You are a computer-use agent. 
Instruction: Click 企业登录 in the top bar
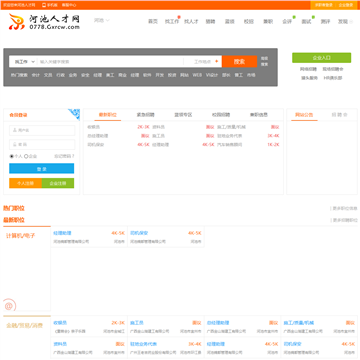(x=346, y=5)
